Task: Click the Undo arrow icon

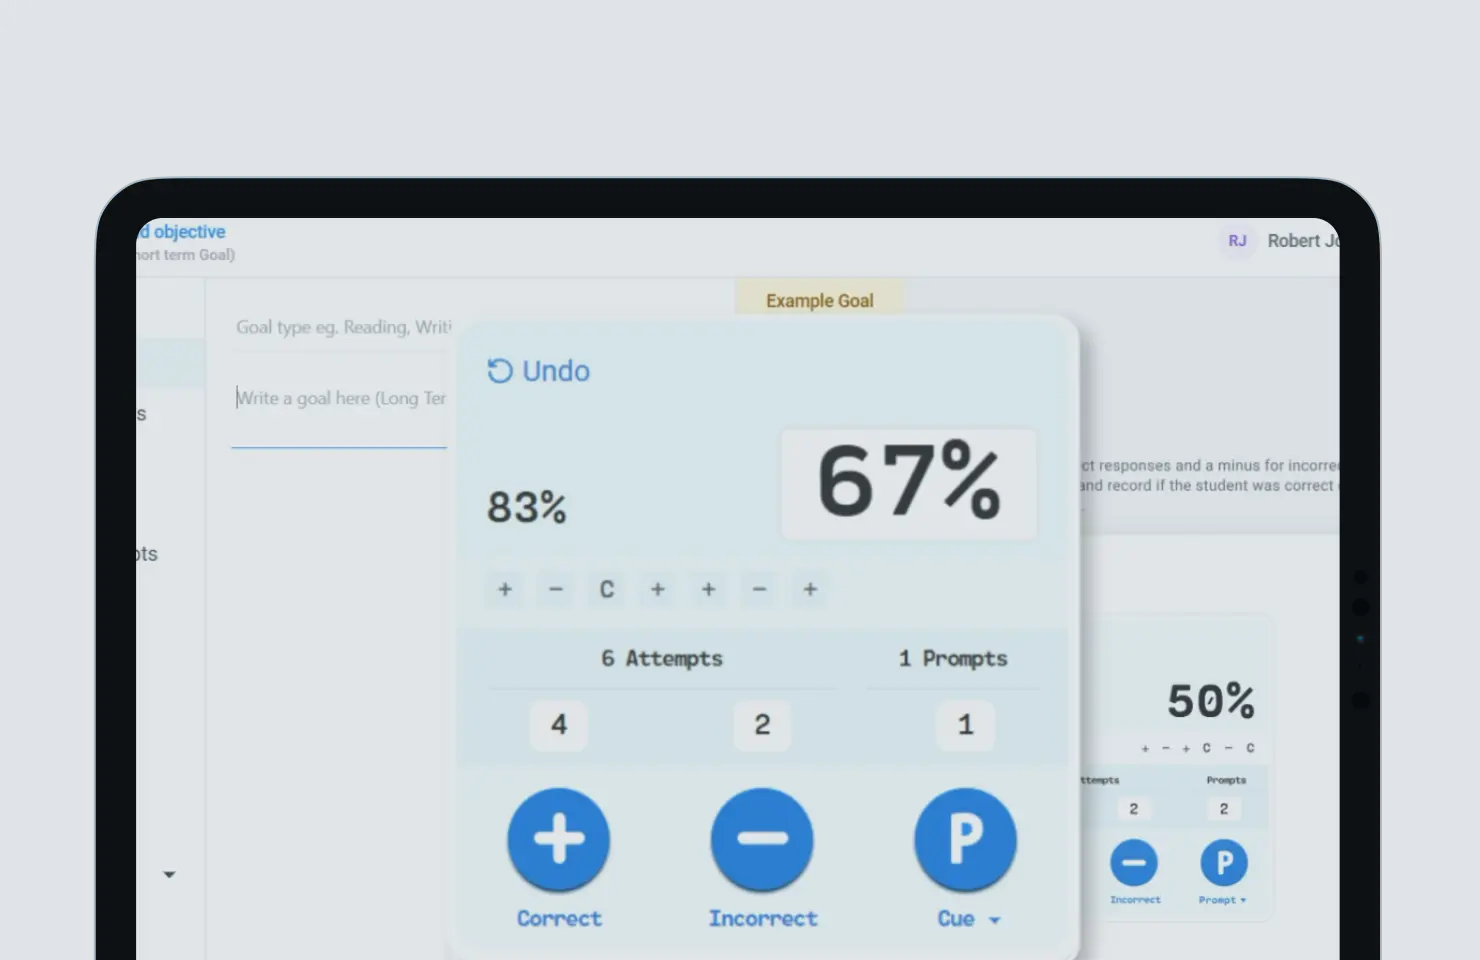Action: 499,371
